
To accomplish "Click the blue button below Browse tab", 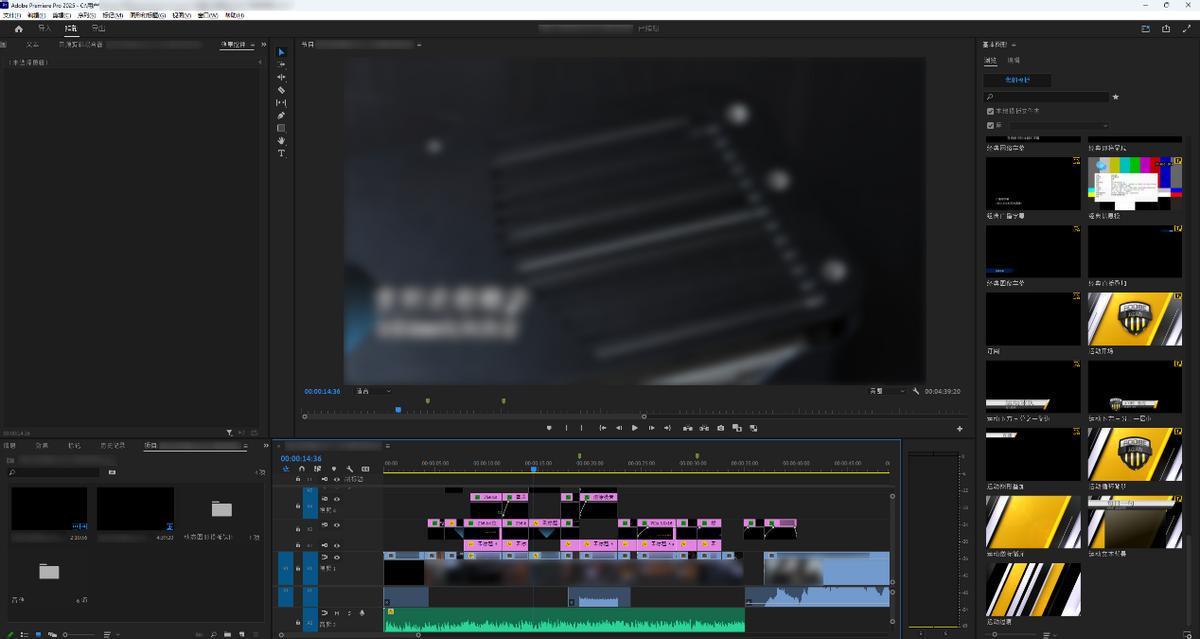I will pyautogui.click(x=1017, y=80).
